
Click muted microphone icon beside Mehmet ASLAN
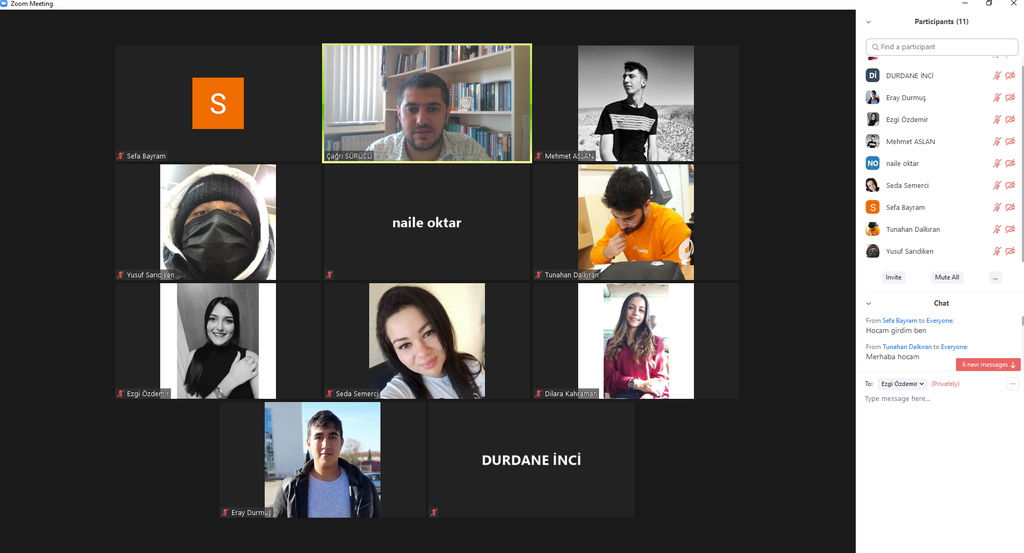[x=997, y=141]
